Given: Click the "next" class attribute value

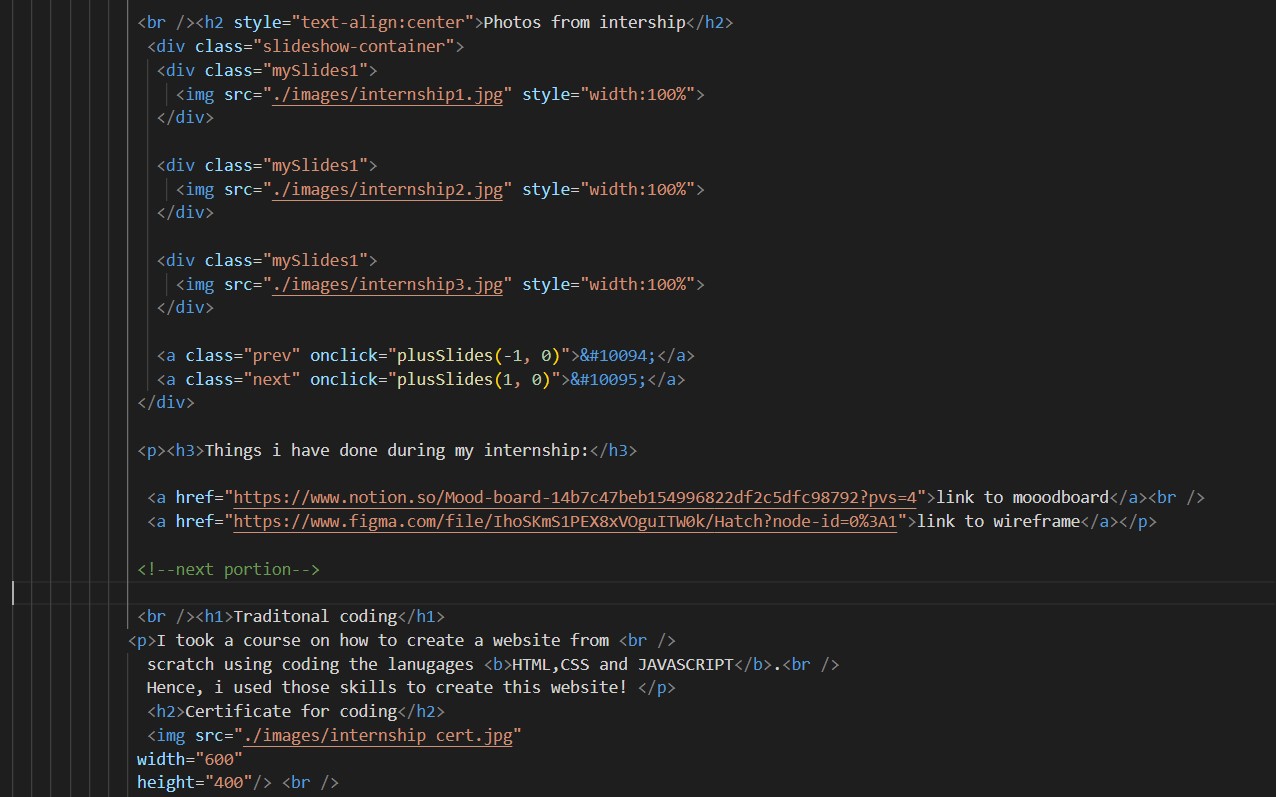Looking at the screenshot, I should (270, 379).
